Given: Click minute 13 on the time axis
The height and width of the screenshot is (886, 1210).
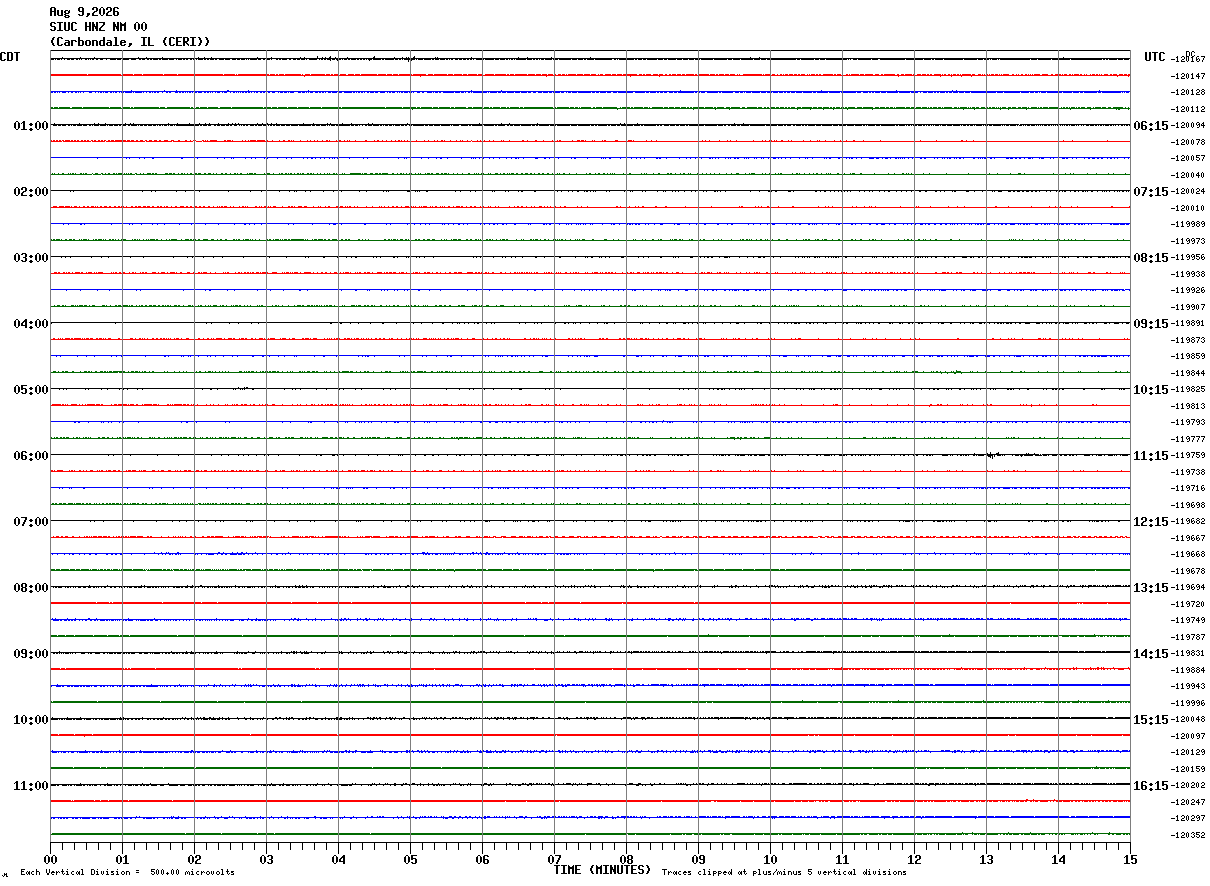Looking at the screenshot, I should (986, 860).
